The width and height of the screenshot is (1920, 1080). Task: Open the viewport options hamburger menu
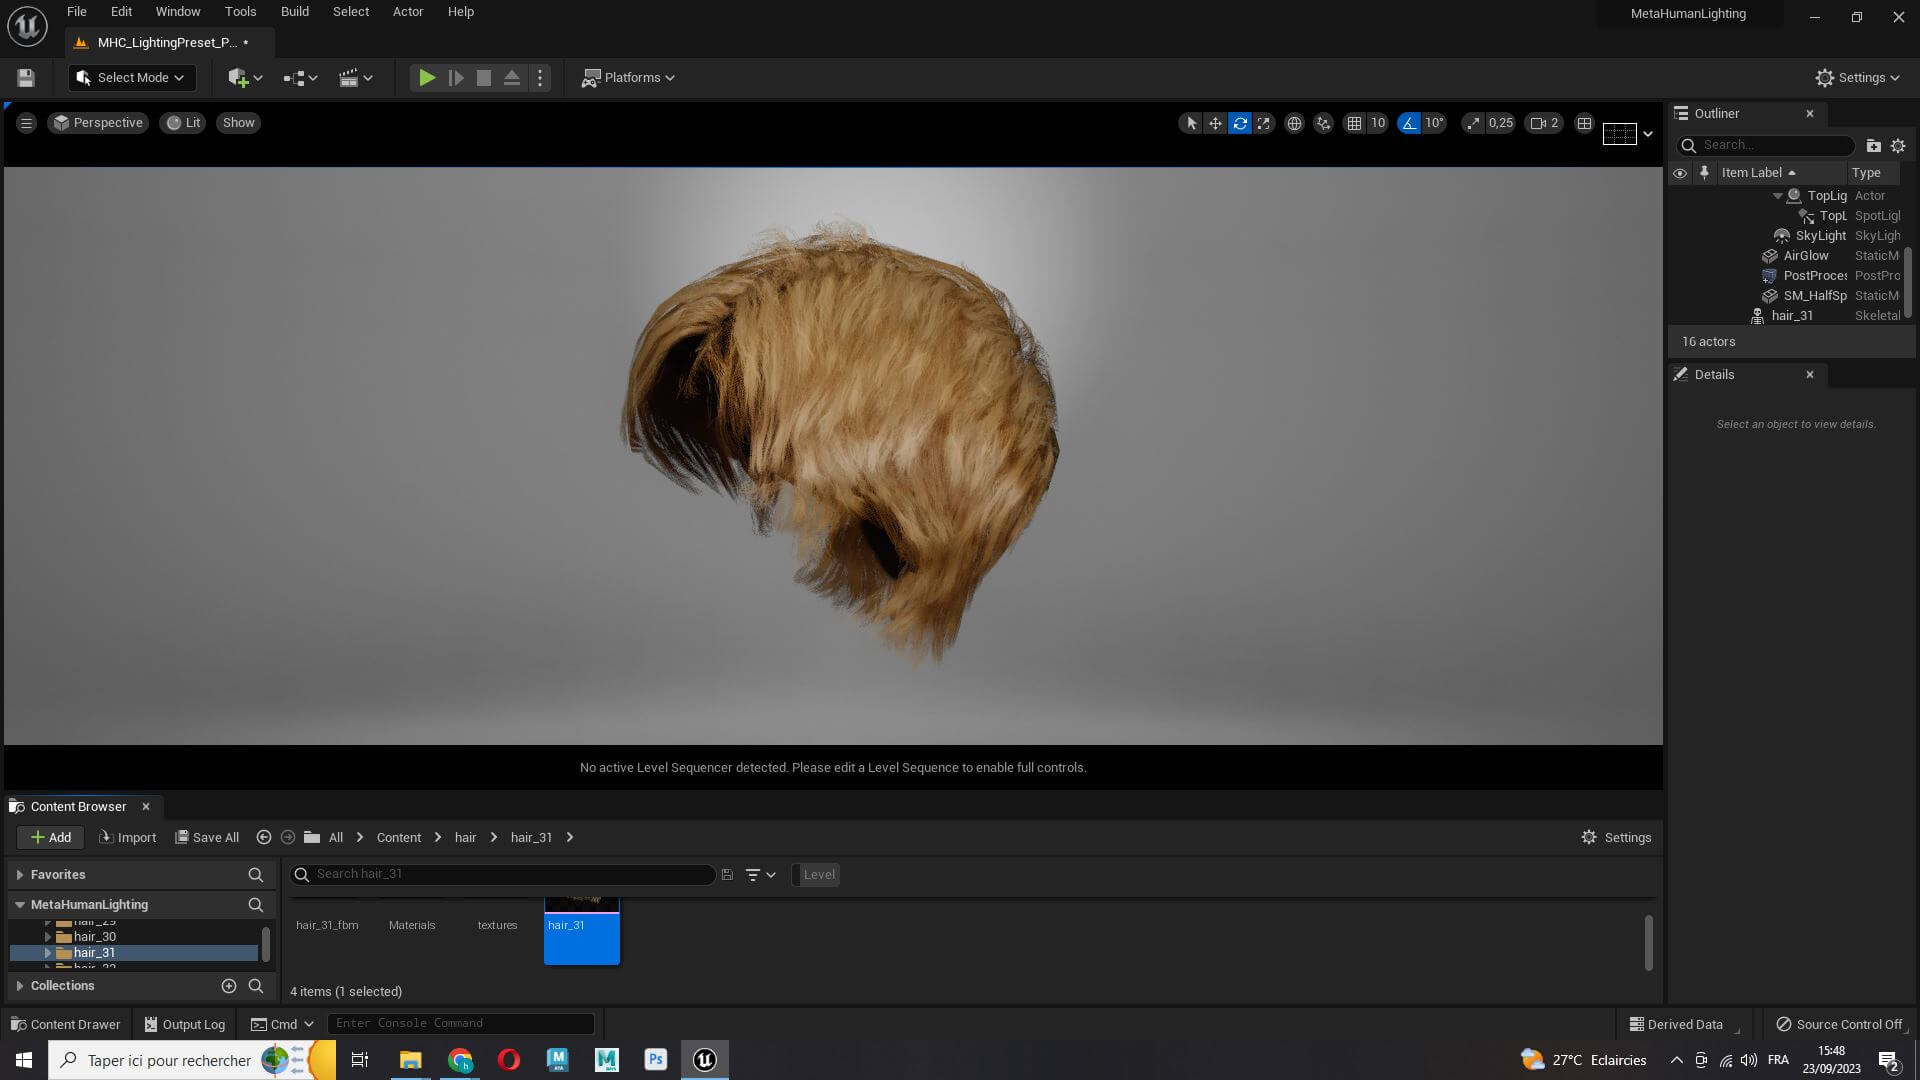26,123
